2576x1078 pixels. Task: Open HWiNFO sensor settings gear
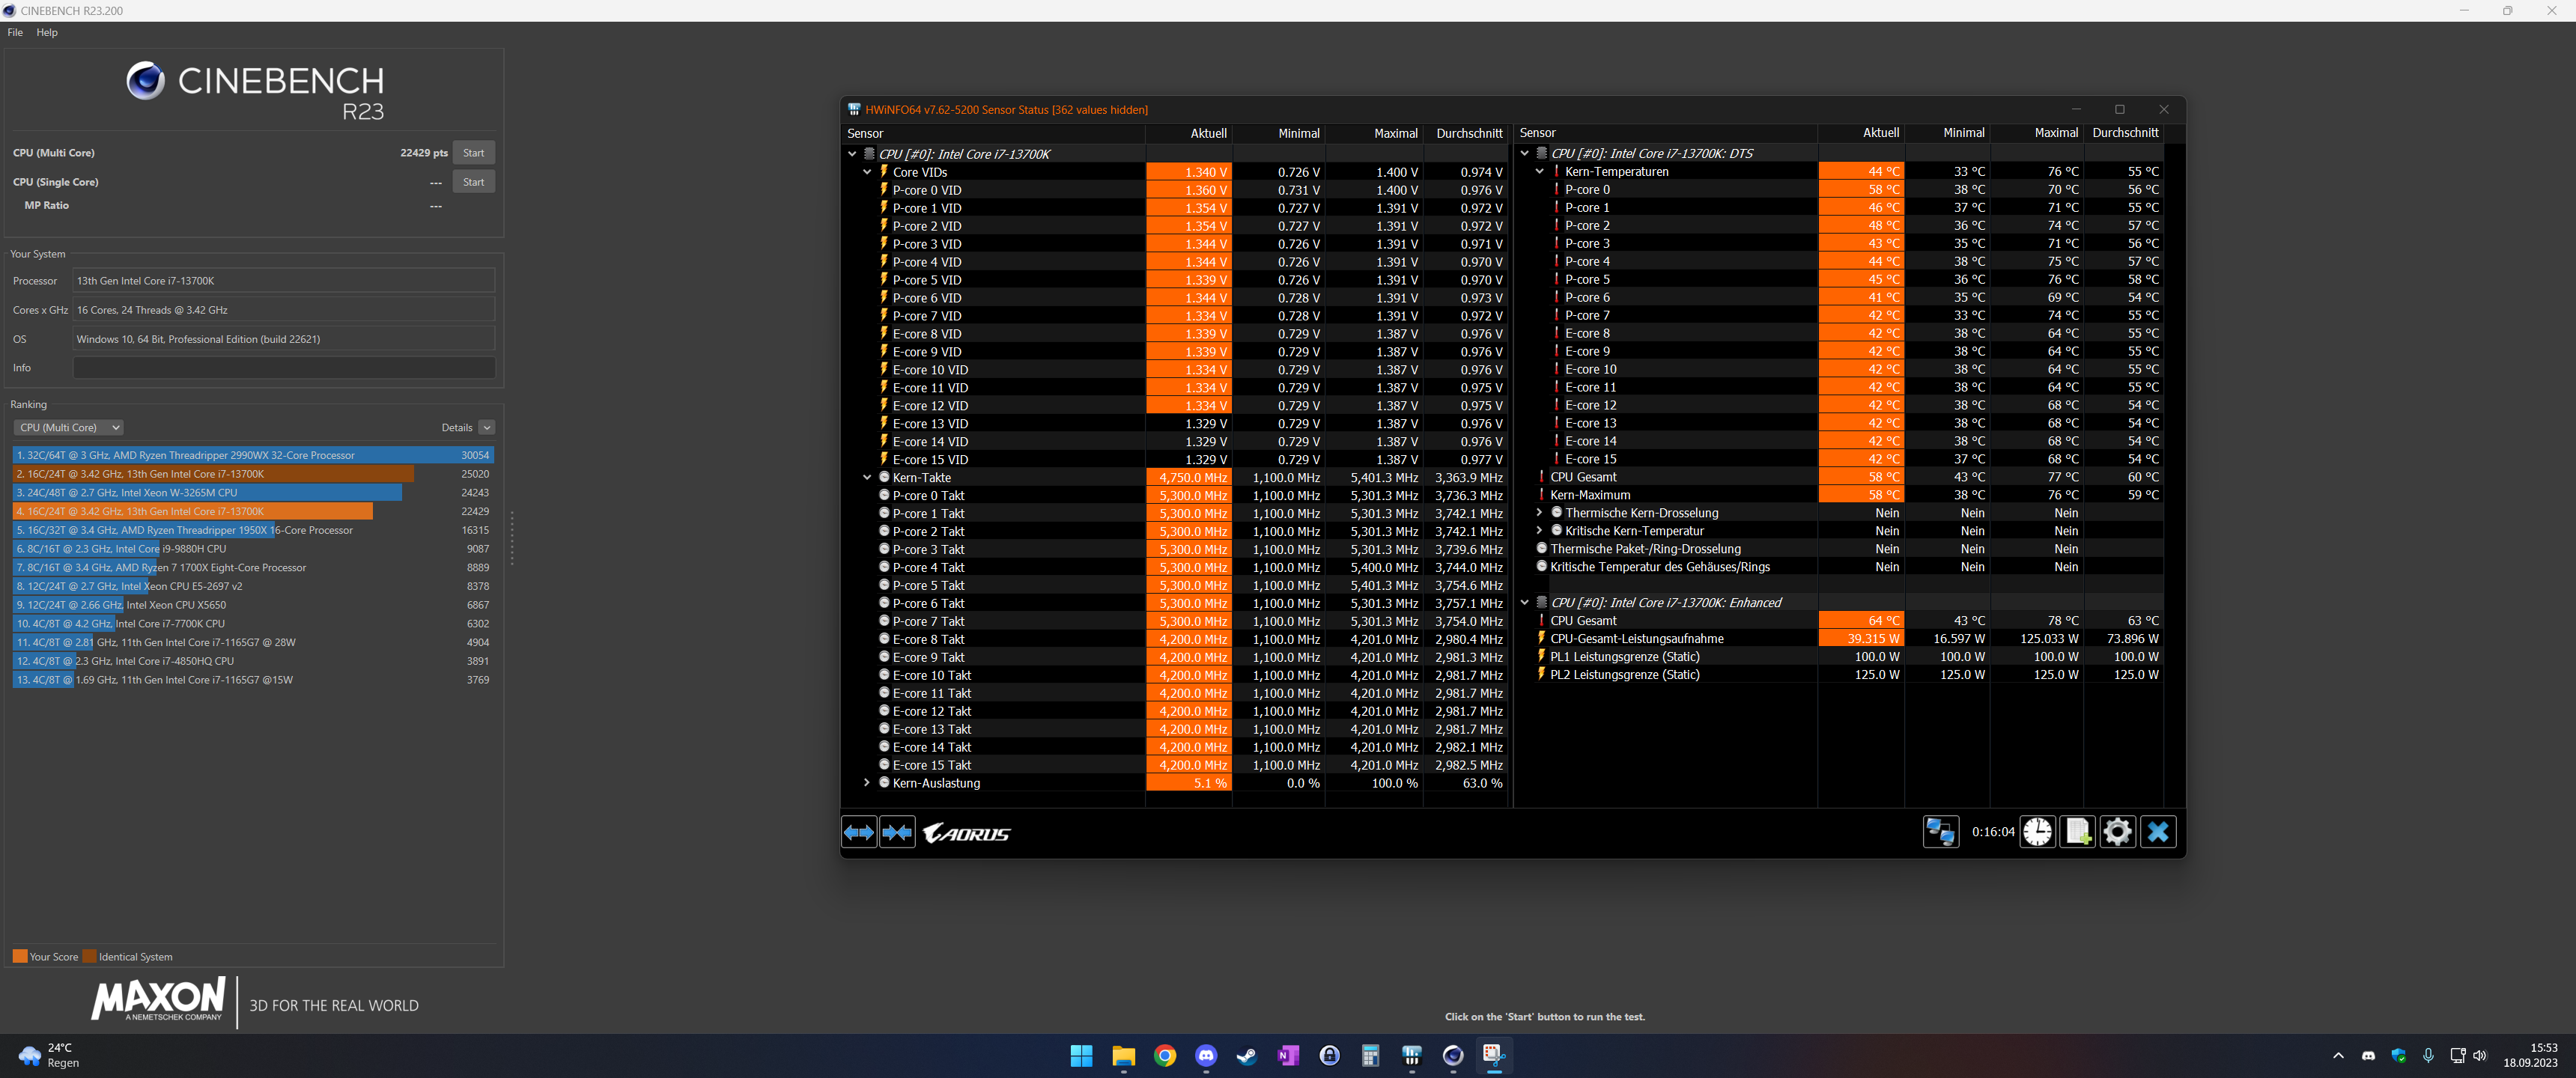coord(2117,832)
